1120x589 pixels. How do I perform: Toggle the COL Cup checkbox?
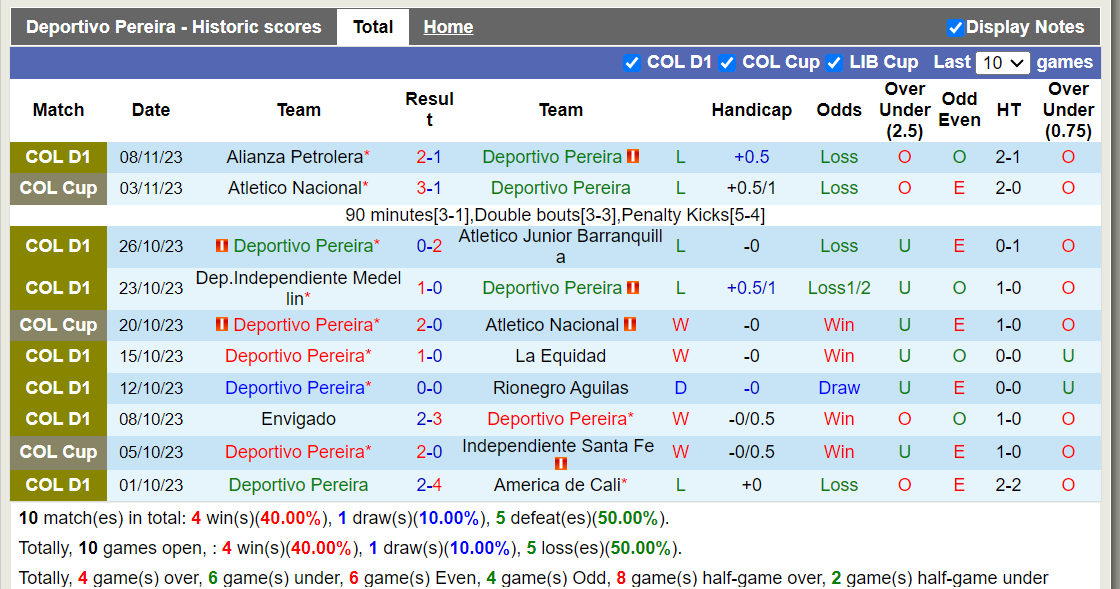tap(727, 62)
